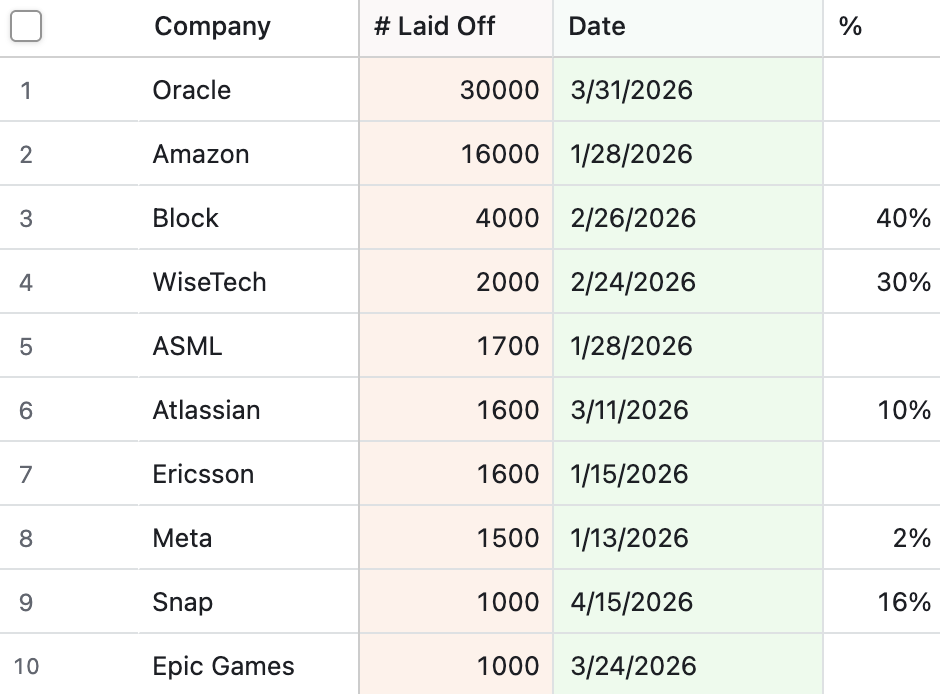Select Block's 40% value
940x694 pixels.
click(904, 218)
